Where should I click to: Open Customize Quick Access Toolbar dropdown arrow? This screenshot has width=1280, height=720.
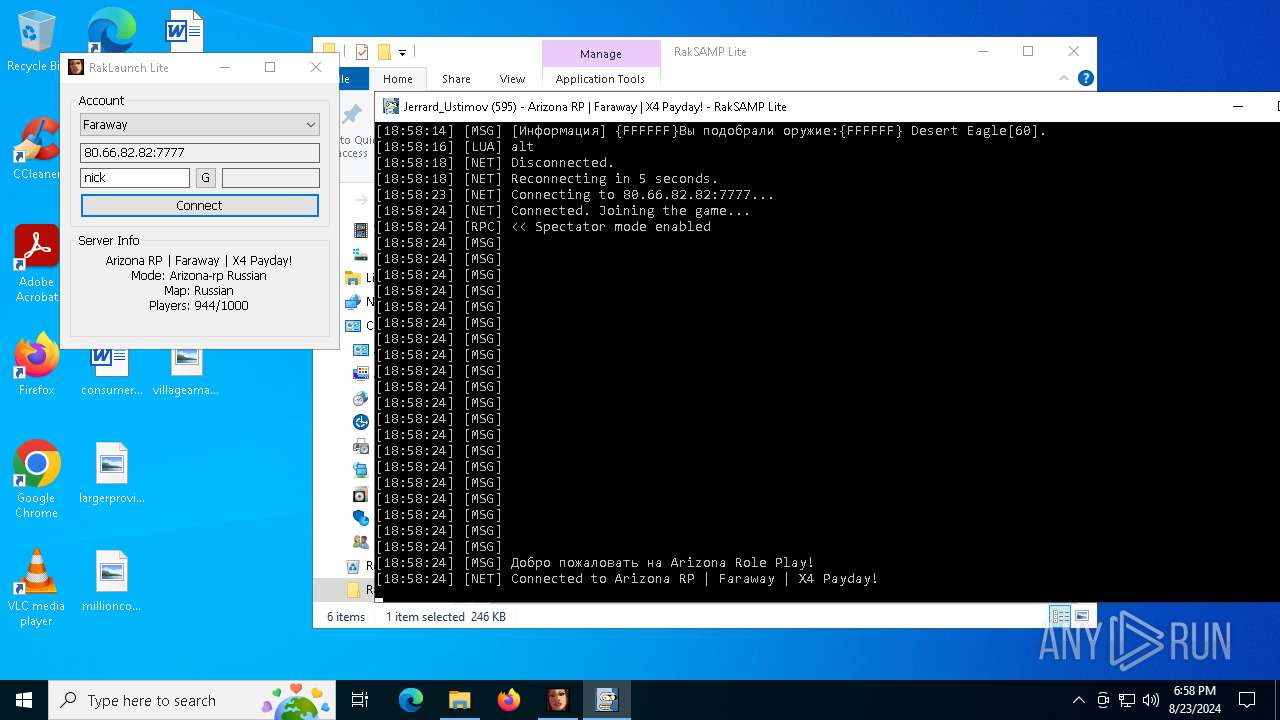pyautogui.click(x=402, y=52)
